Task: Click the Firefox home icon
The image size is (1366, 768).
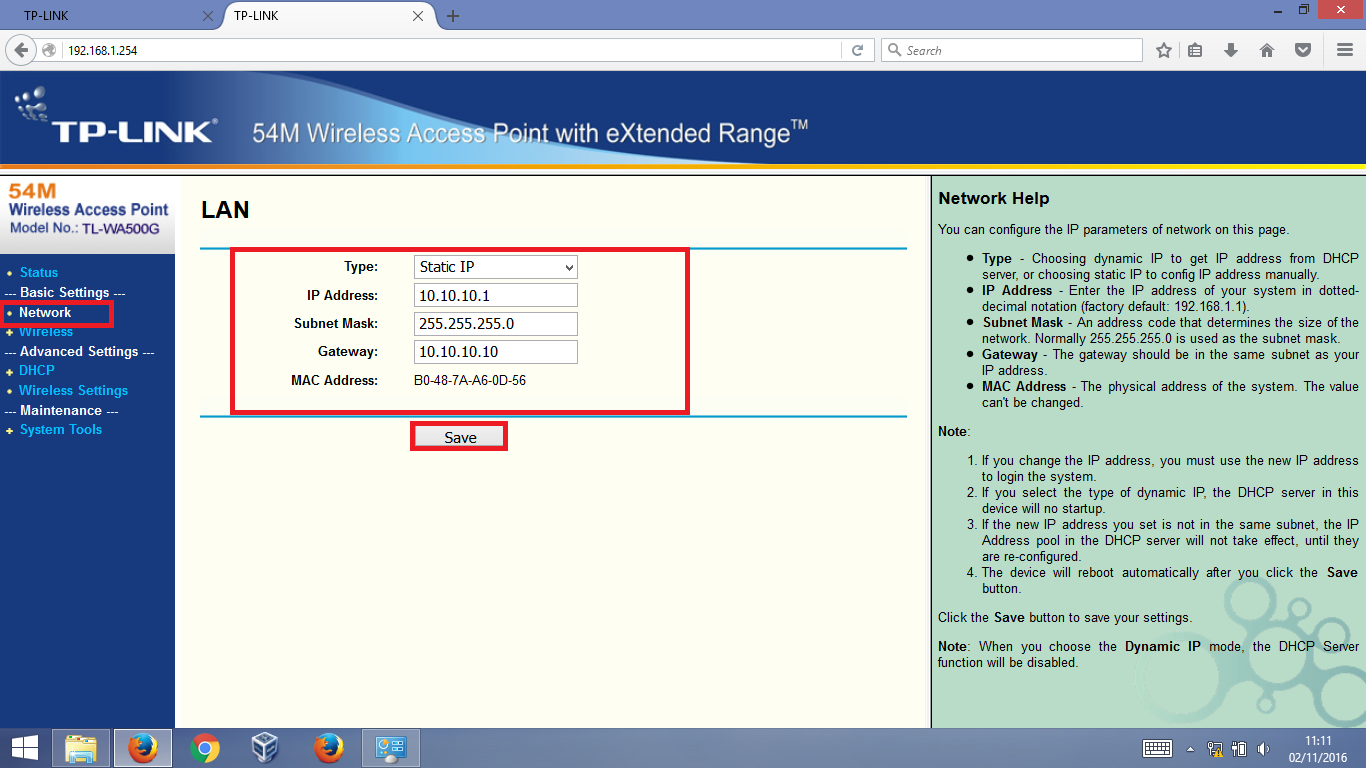Action: pos(1267,50)
